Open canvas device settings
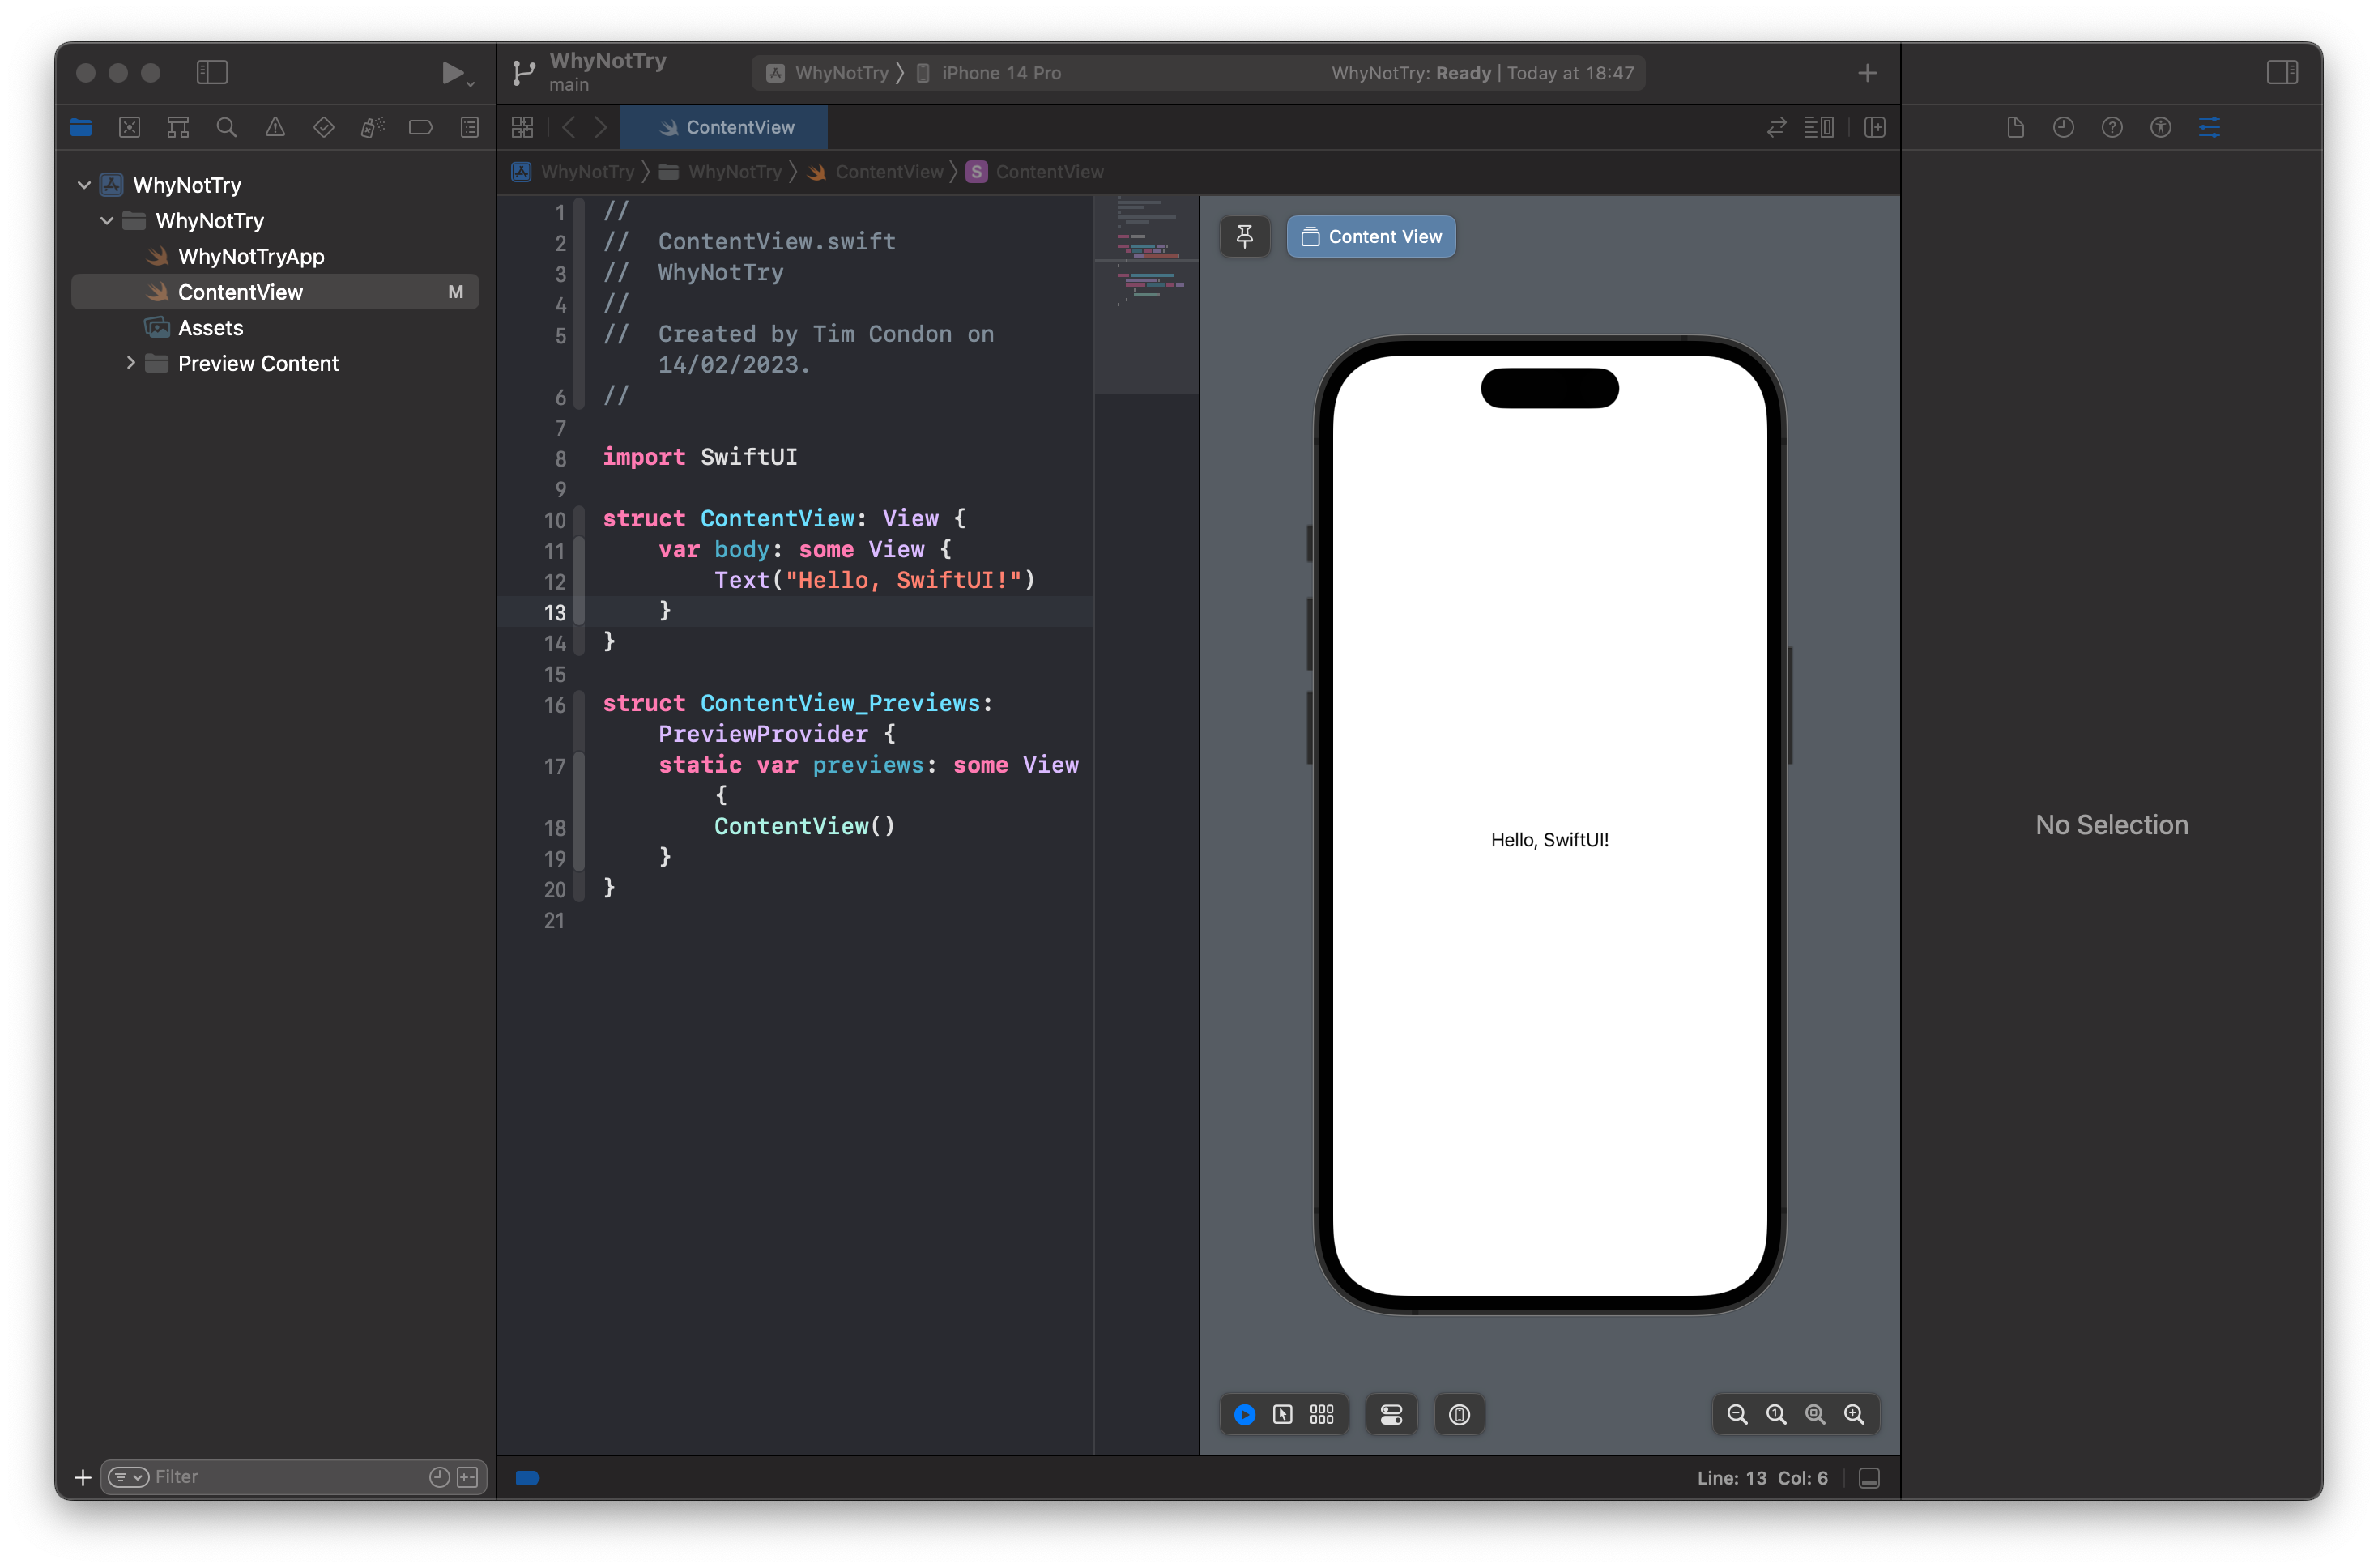 click(1391, 1414)
